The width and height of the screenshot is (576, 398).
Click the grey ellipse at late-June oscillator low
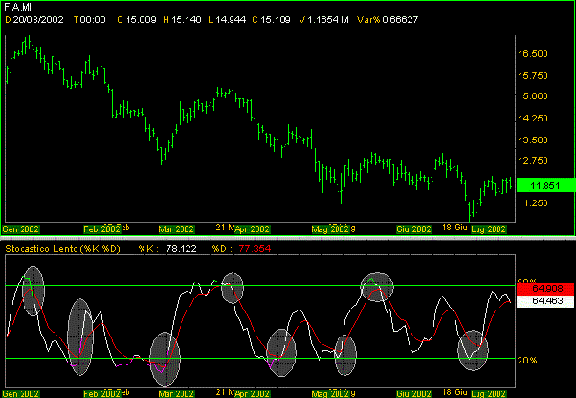[x=473, y=350]
